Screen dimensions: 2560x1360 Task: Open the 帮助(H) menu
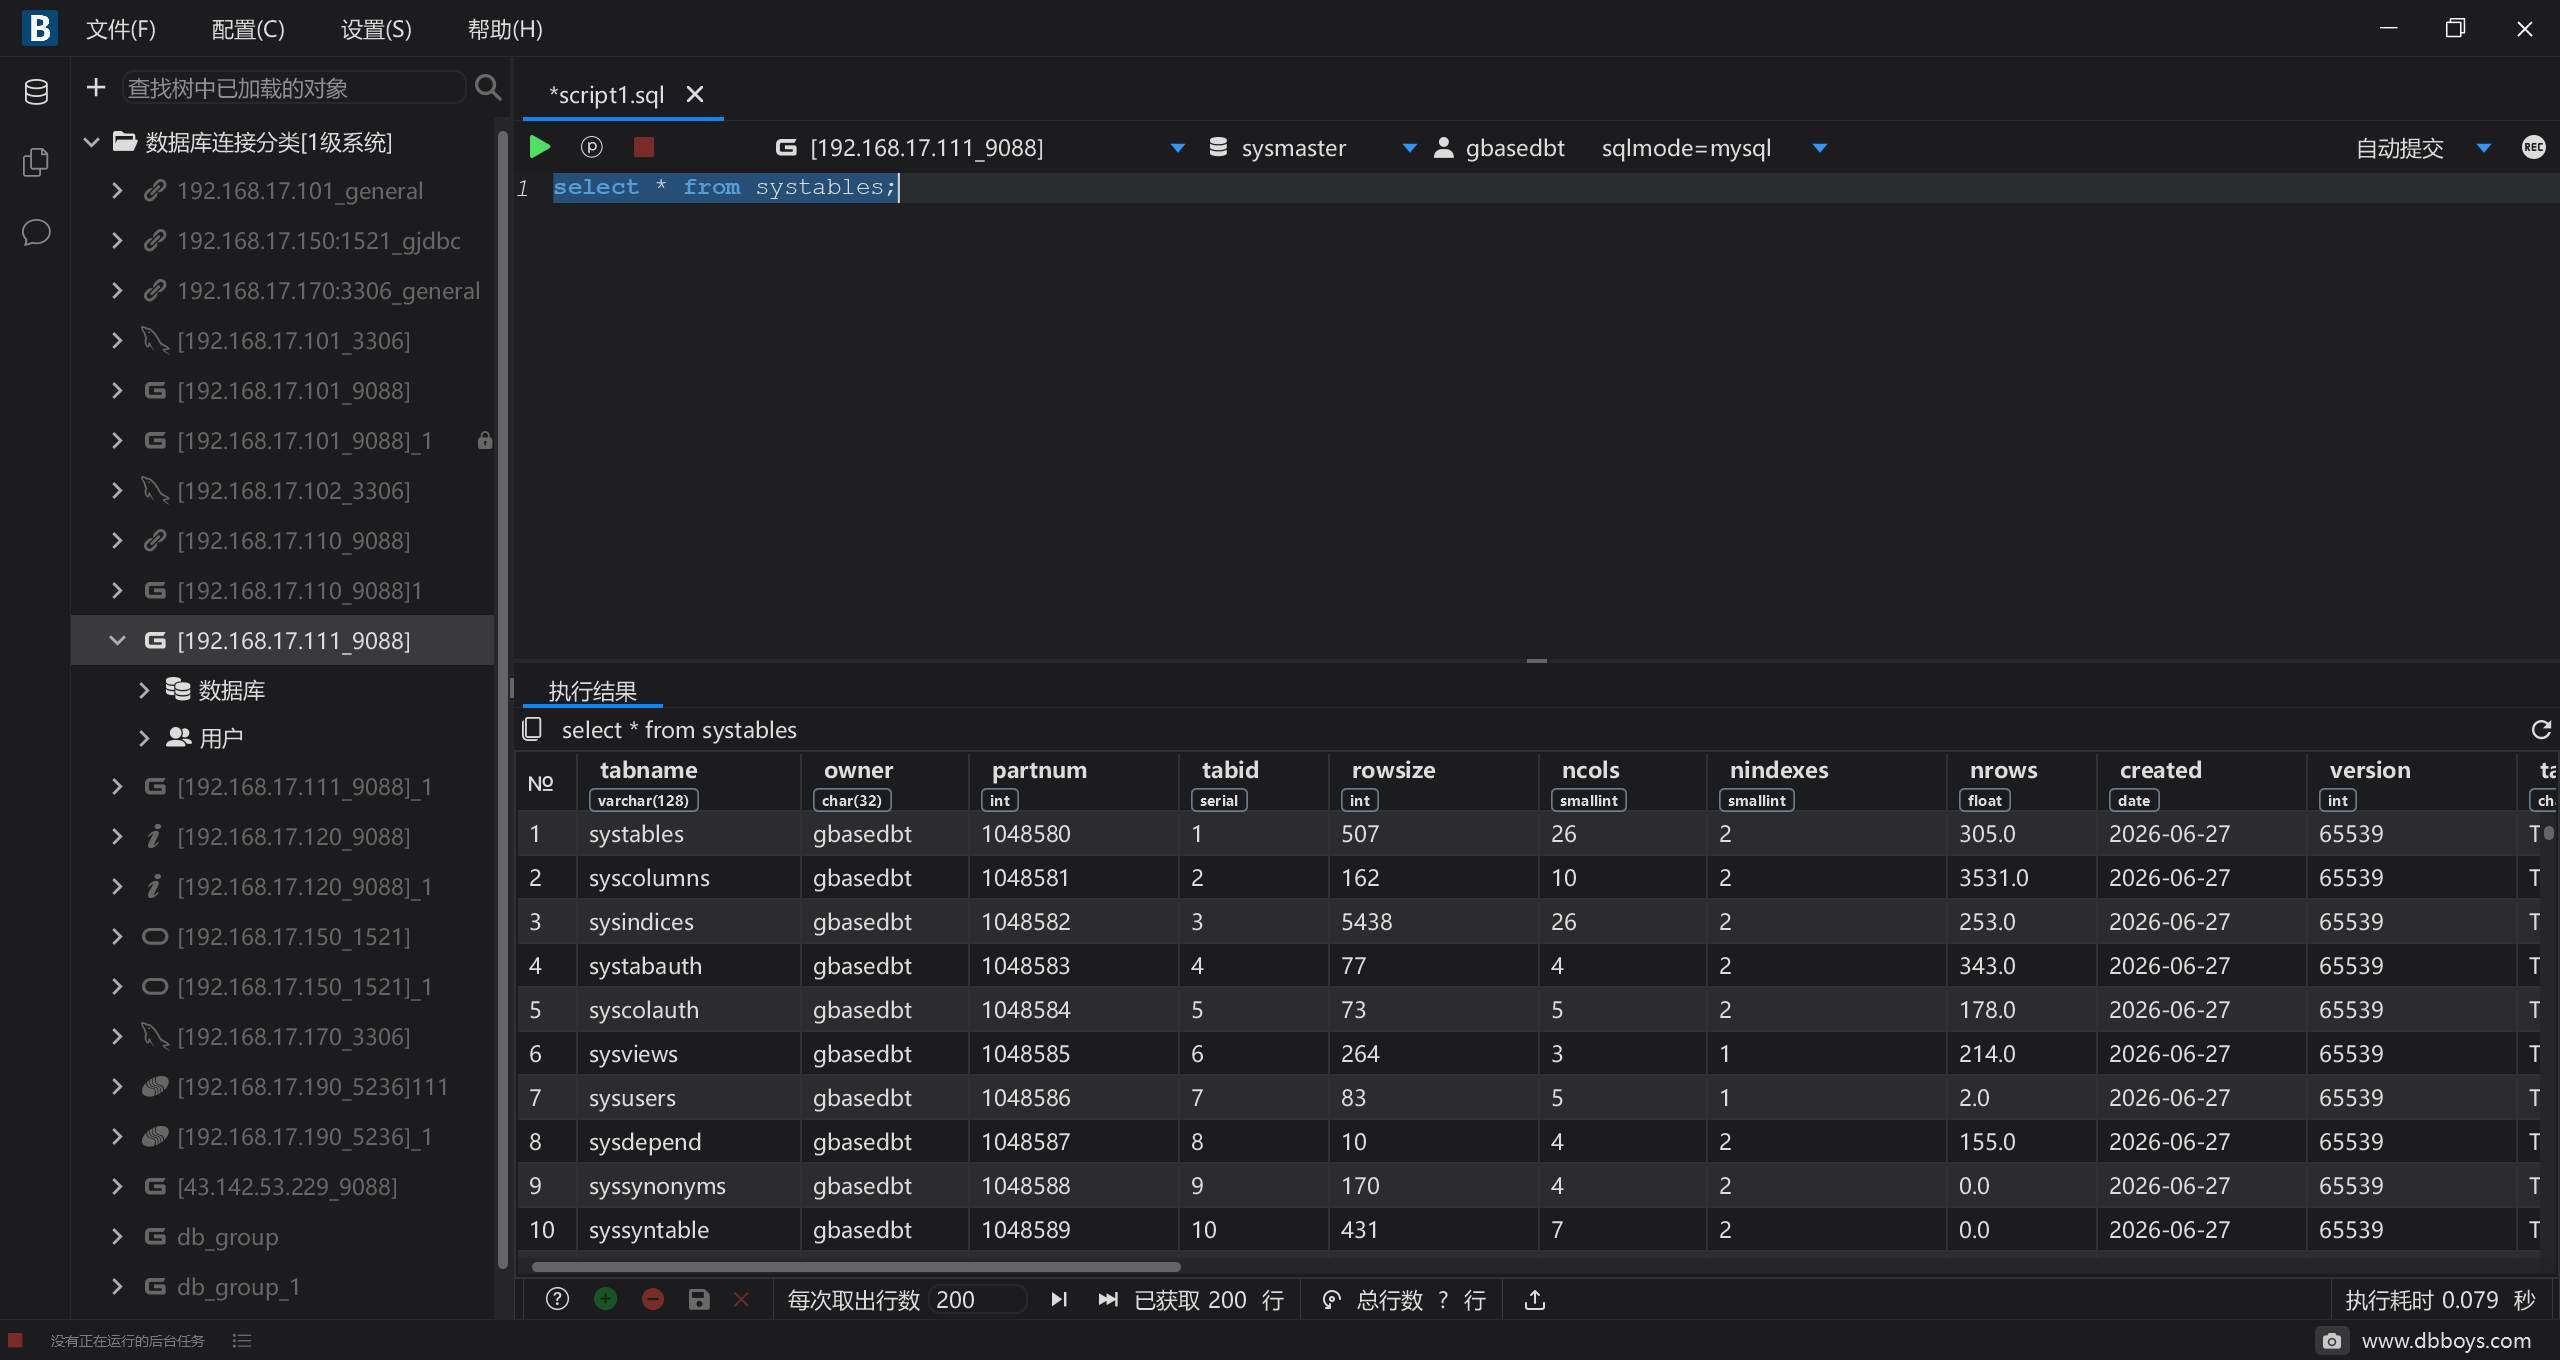coord(505,29)
